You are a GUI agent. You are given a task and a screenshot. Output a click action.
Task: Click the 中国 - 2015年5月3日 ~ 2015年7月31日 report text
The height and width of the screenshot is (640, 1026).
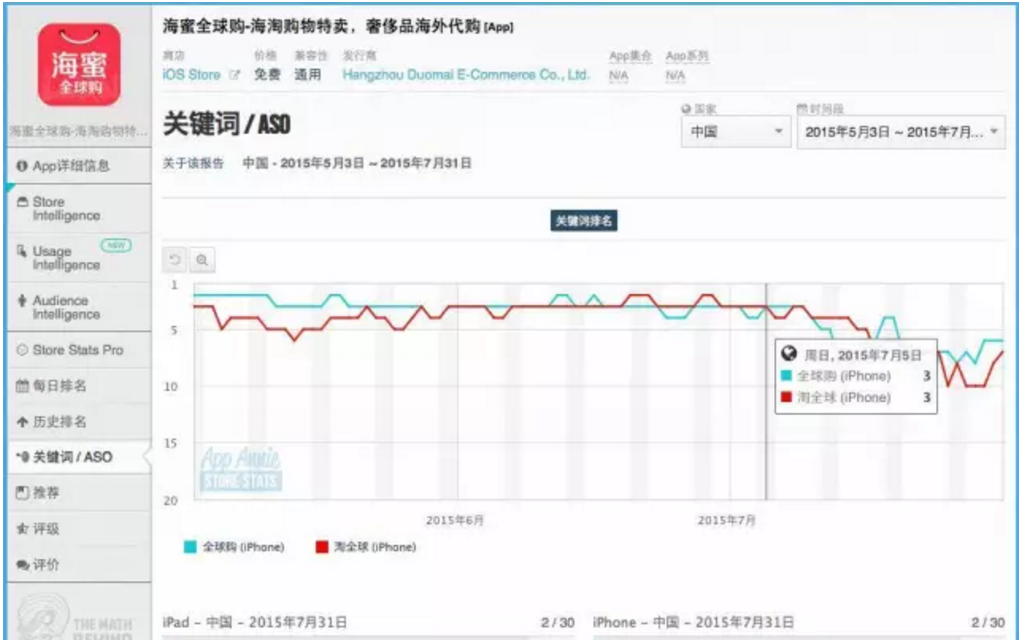357,164
